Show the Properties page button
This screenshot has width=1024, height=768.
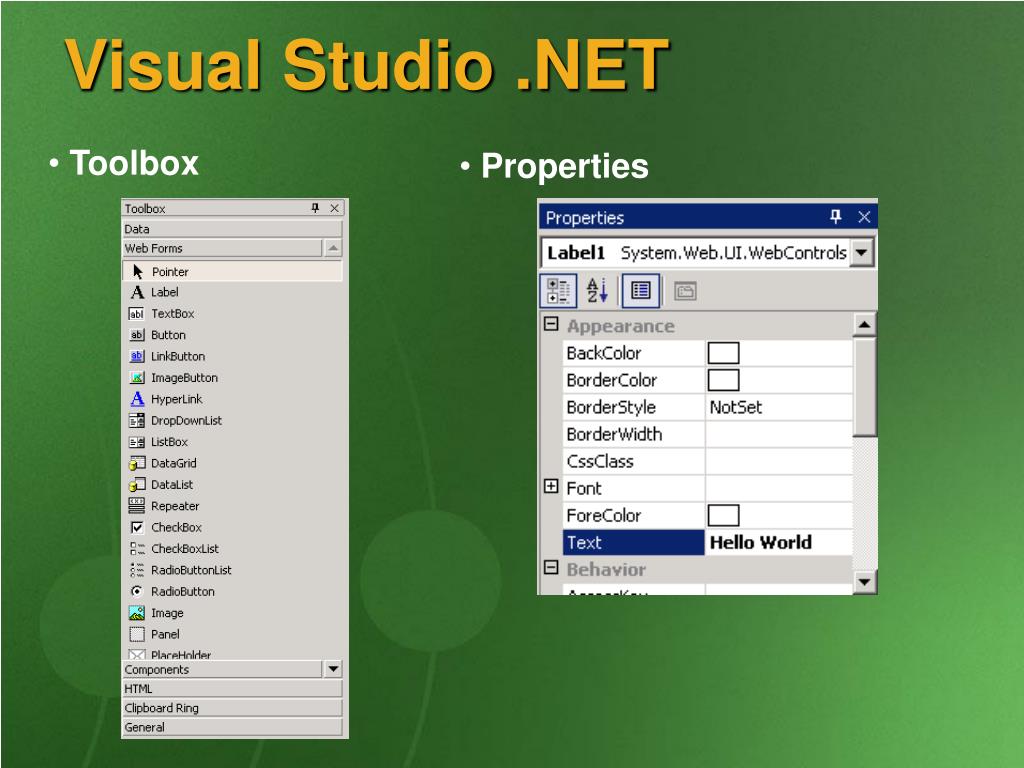click(641, 291)
